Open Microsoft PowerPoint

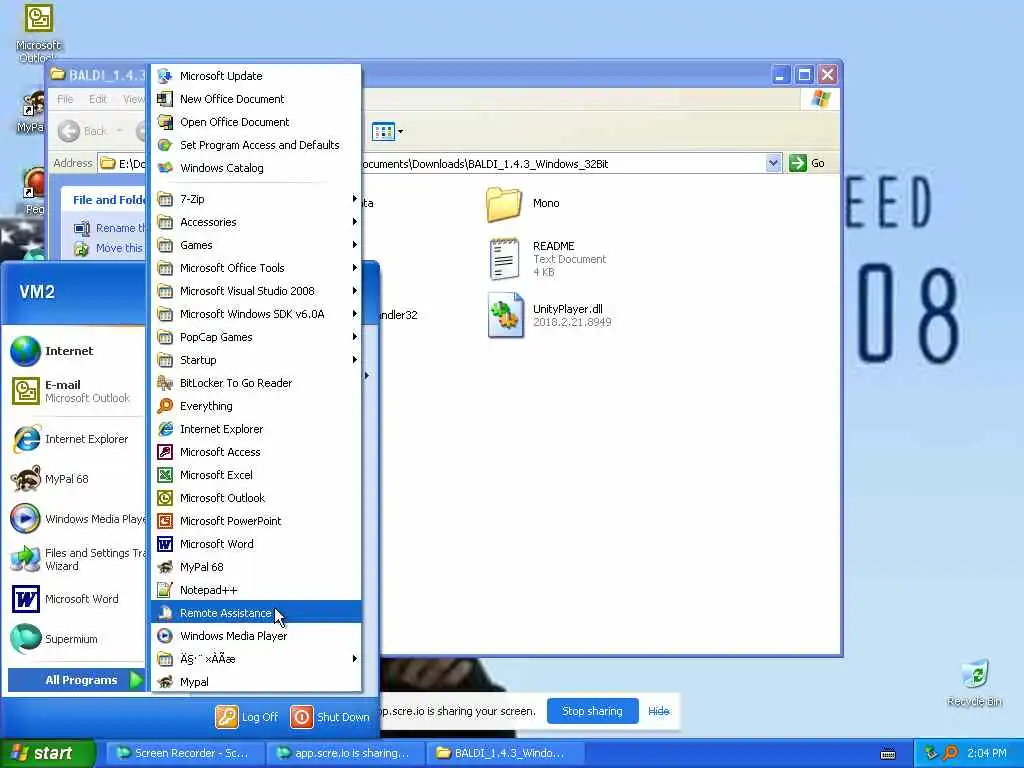pos(256,520)
